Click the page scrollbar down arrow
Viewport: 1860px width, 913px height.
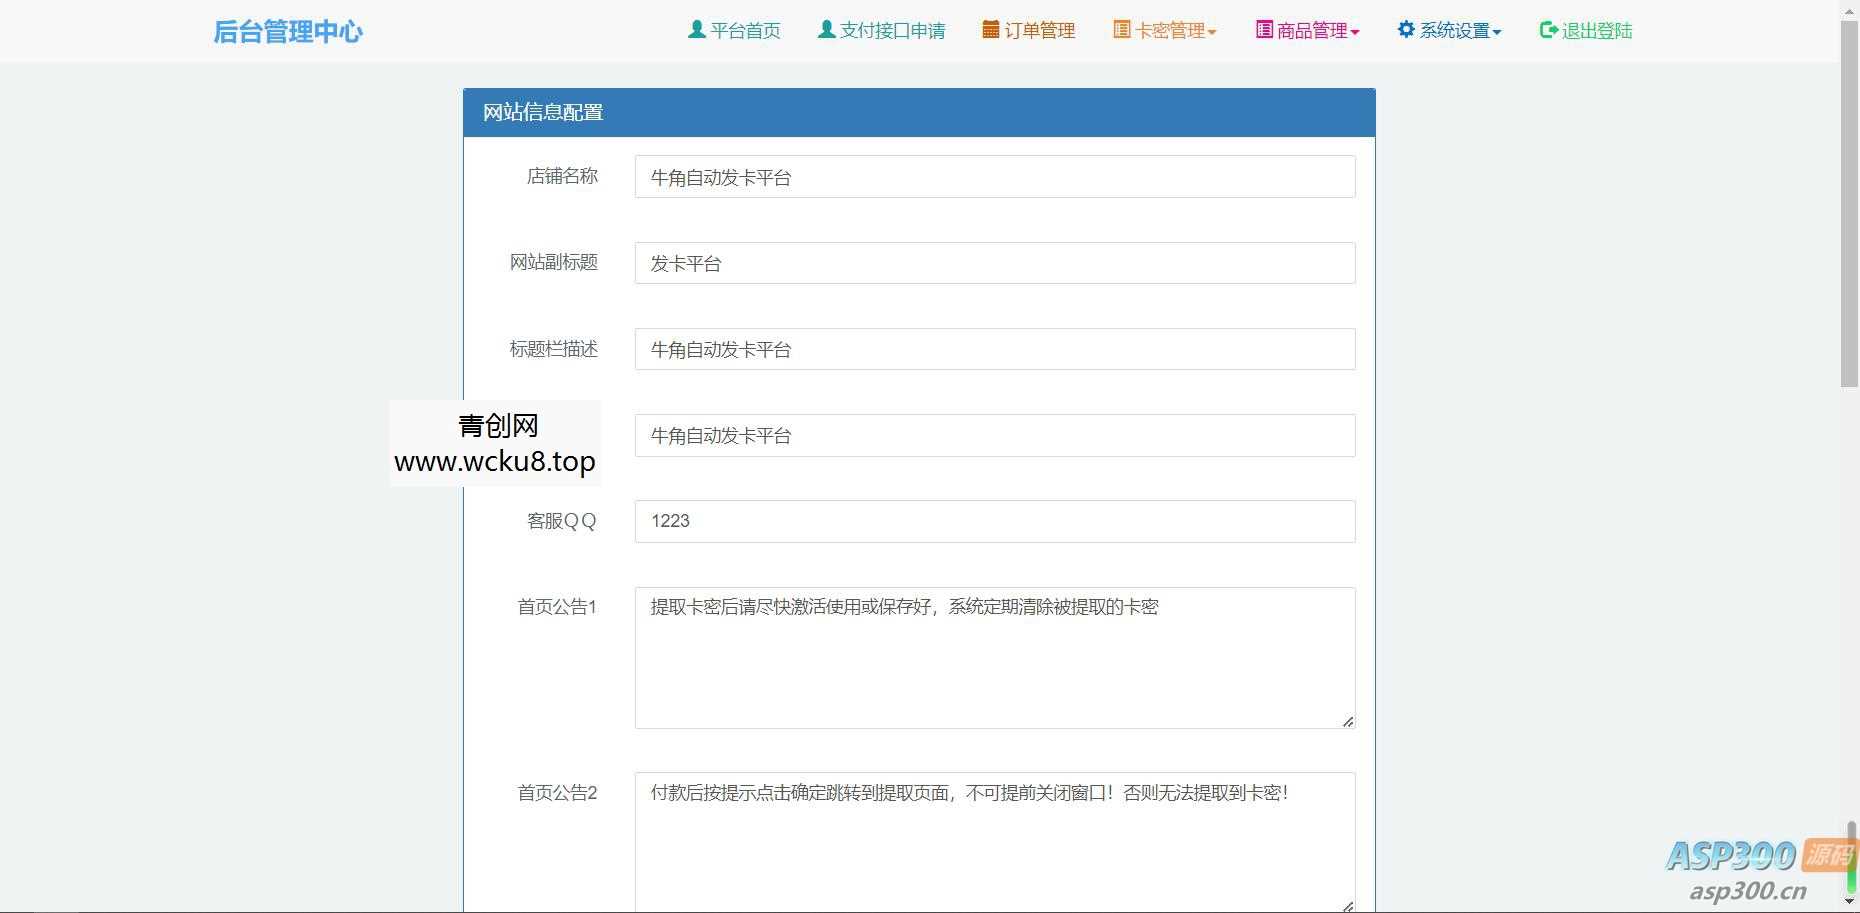point(1850,902)
